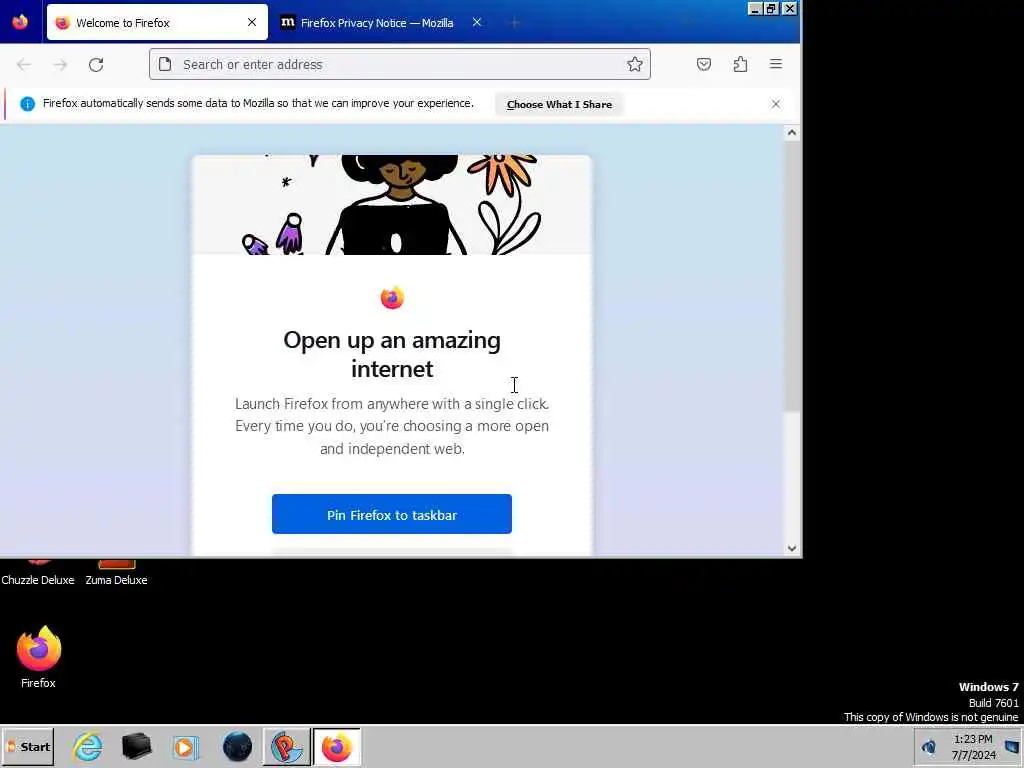Go back with the back arrow
The height and width of the screenshot is (768, 1024).
click(24, 65)
